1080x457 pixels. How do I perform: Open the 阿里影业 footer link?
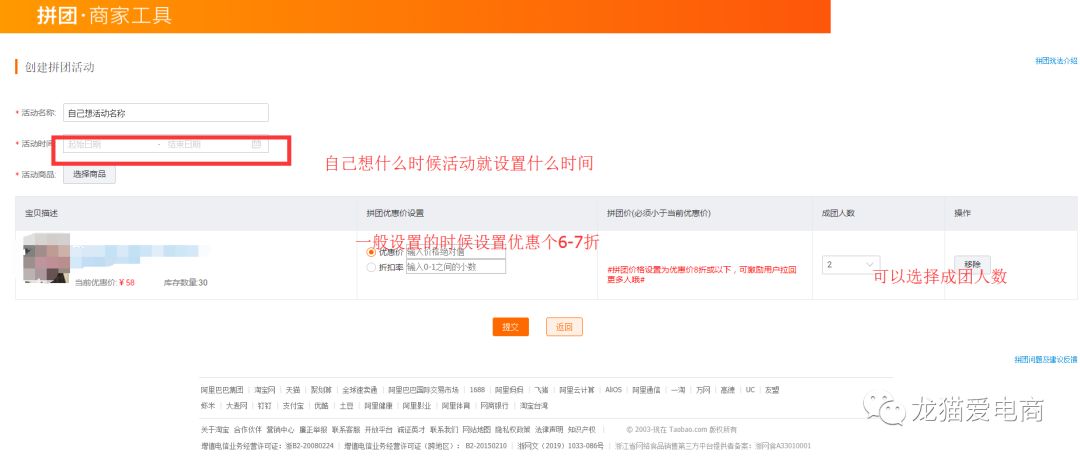click(417, 405)
